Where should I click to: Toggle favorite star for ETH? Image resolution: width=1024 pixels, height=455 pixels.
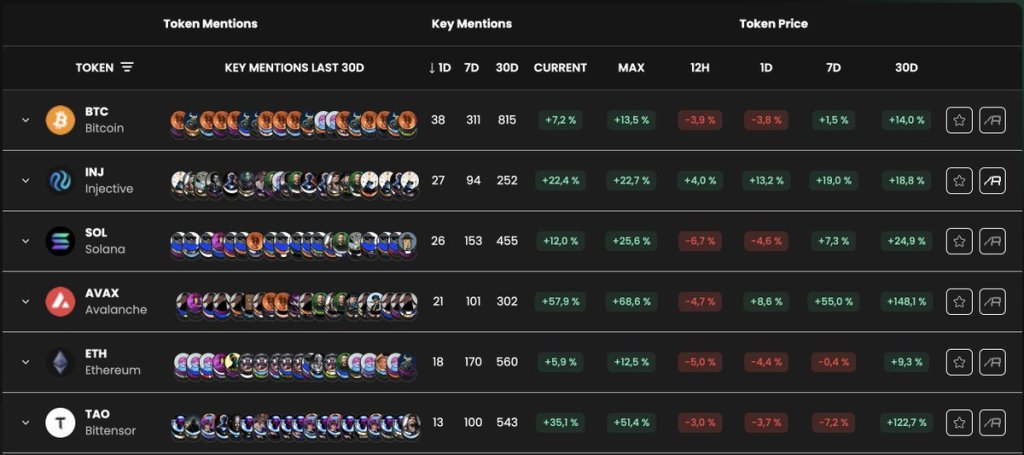pyautogui.click(x=959, y=362)
